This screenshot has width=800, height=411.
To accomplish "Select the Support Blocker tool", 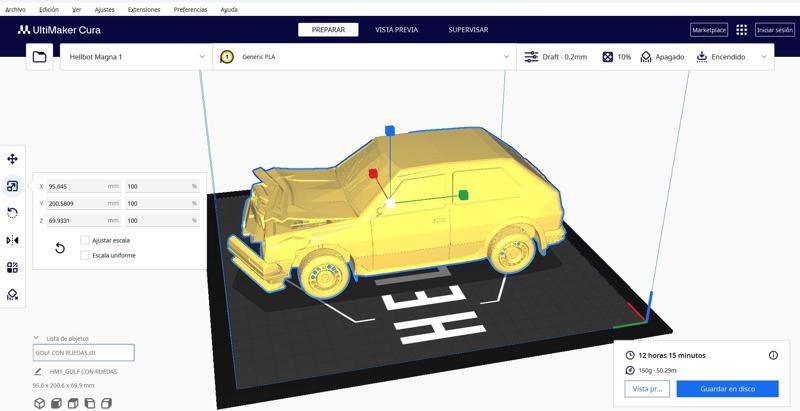I will coord(12,294).
